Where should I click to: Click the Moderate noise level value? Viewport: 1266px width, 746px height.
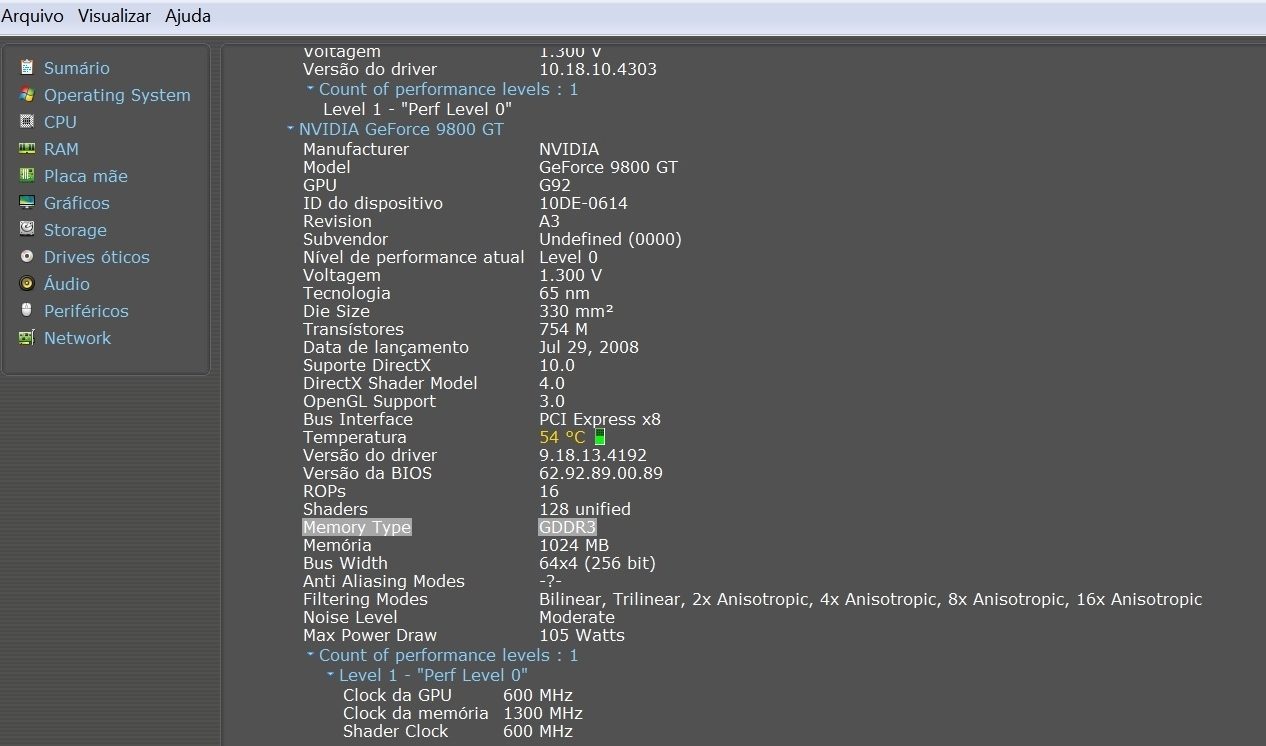pos(577,617)
